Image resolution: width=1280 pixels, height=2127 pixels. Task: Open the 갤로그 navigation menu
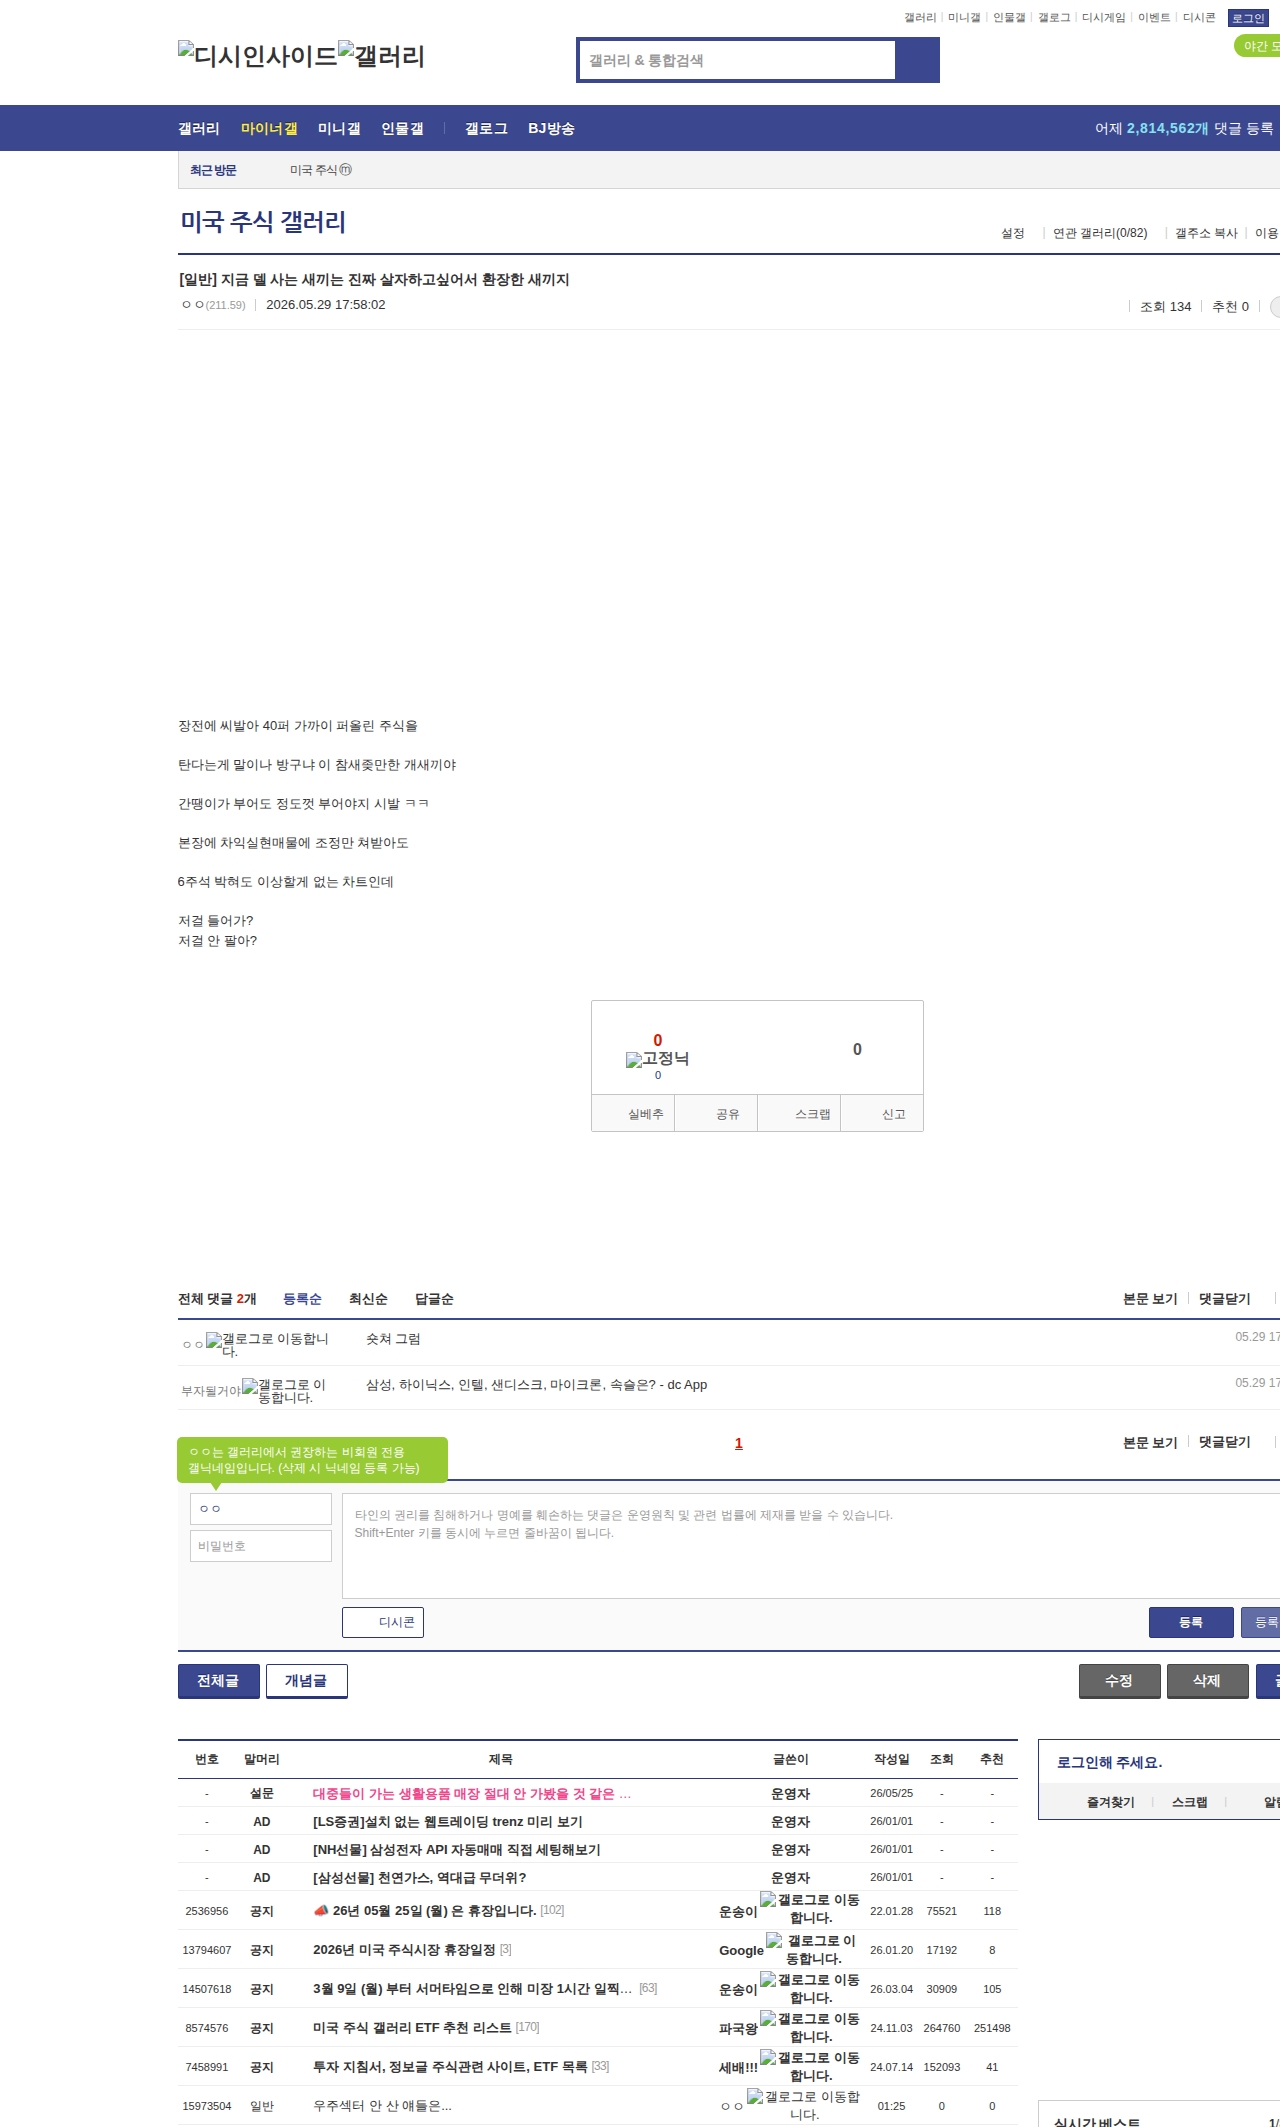coord(486,128)
